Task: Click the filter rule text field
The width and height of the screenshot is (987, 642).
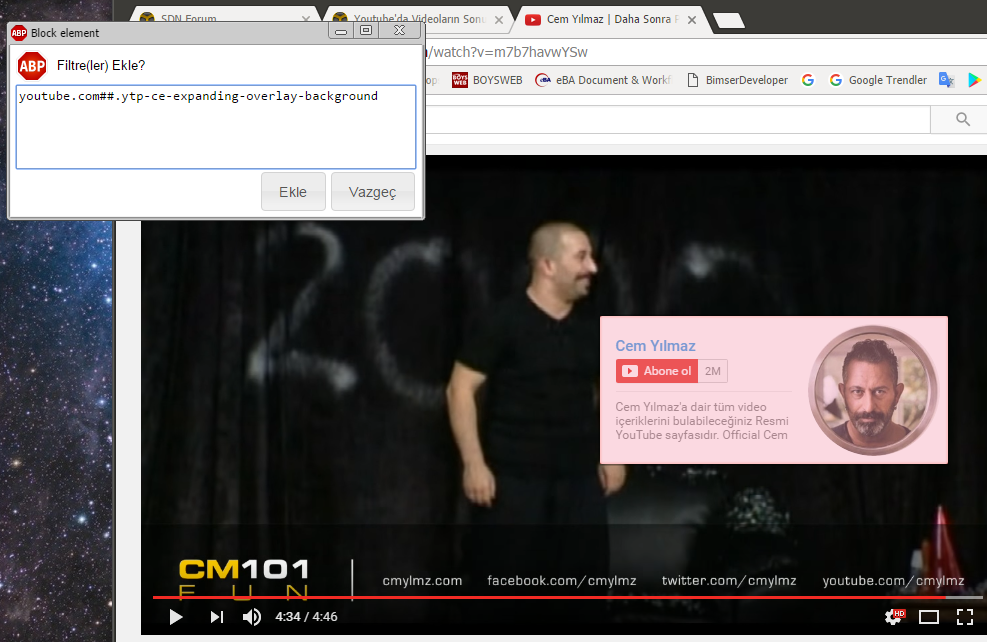Action: pyautogui.click(x=216, y=127)
